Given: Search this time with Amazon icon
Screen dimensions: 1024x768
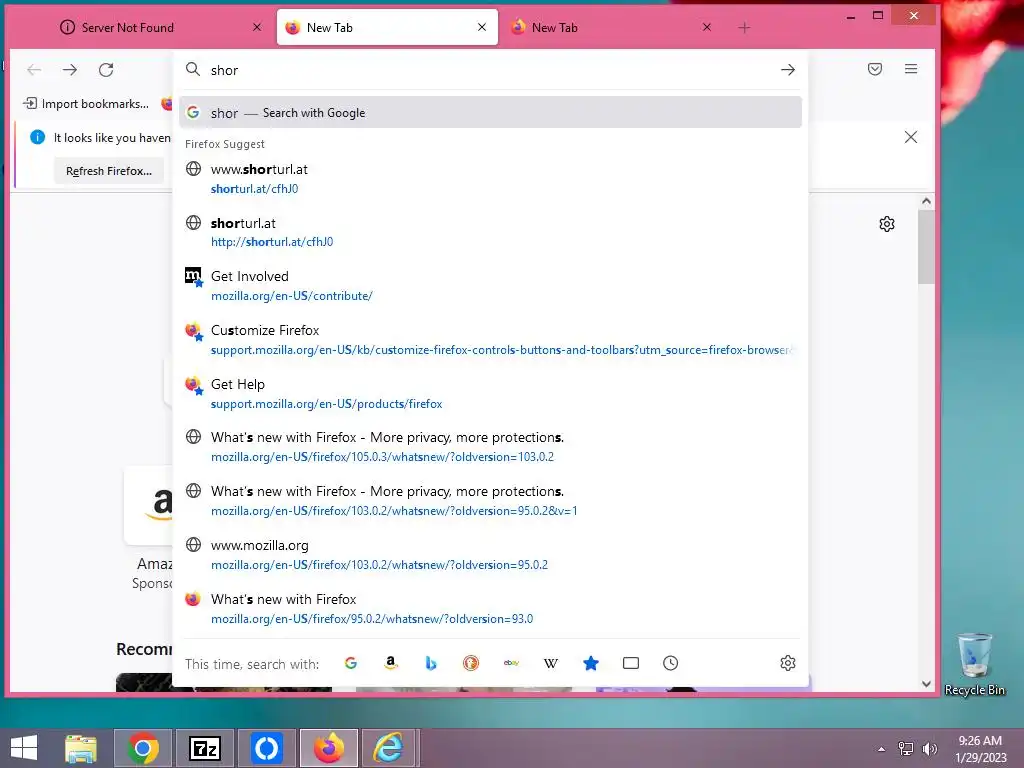Looking at the screenshot, I should point(391,664).
